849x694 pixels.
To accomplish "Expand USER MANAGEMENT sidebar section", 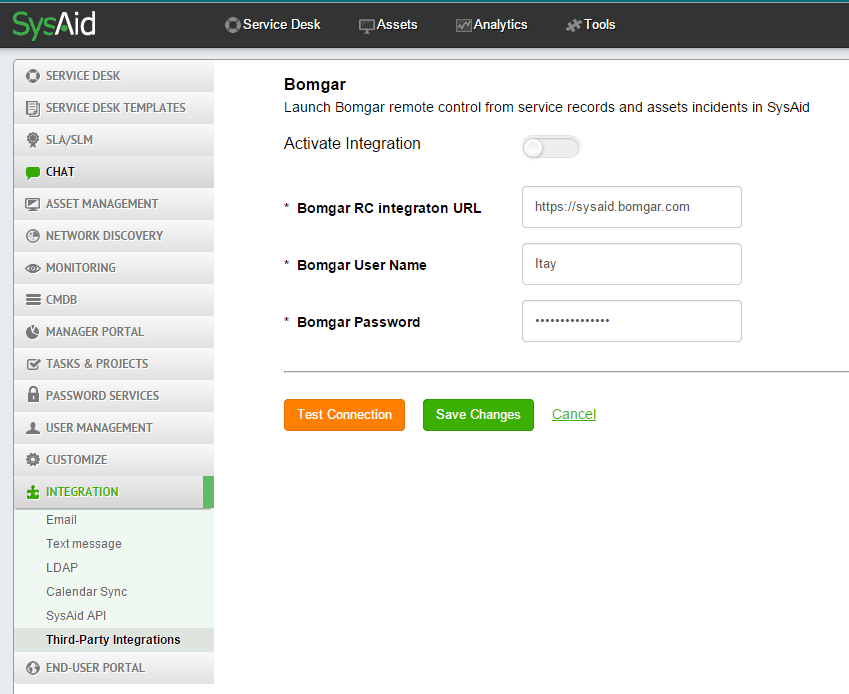I will pyautogui.click(x=114, y=427).
